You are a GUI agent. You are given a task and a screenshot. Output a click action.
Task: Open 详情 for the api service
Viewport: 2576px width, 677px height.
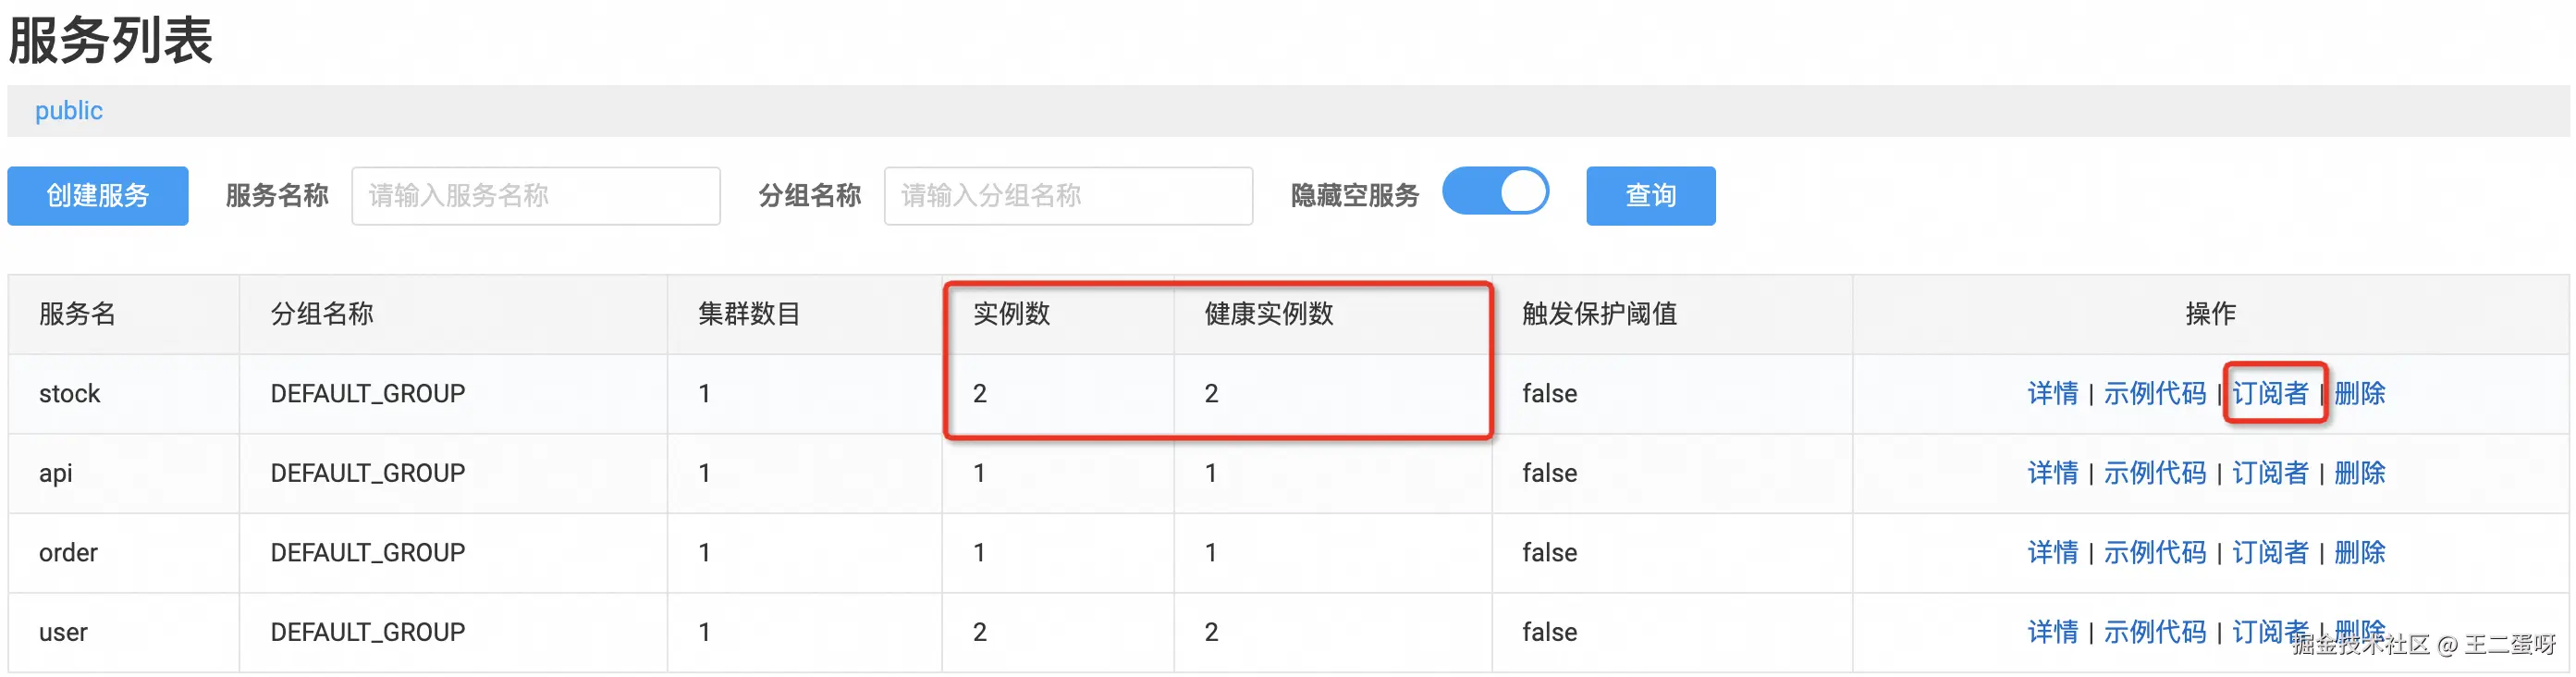(x=2051, y=472)
